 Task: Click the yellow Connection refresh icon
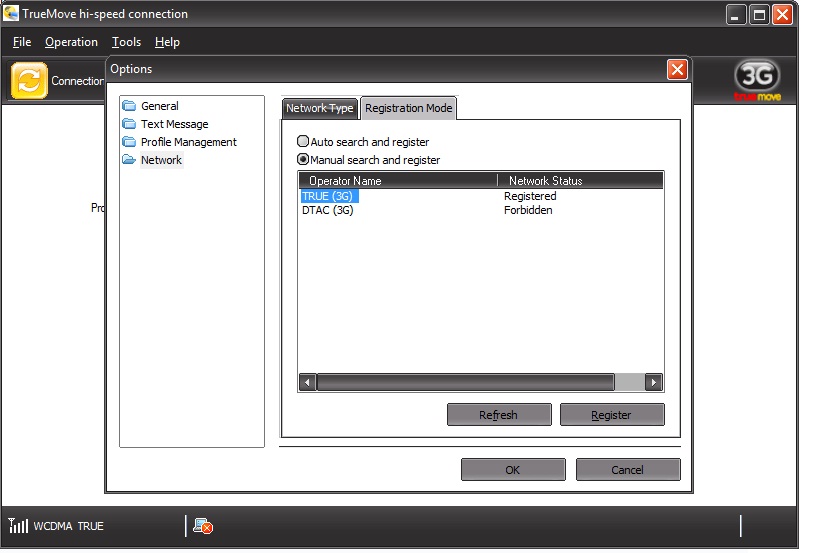coord(29,80)
